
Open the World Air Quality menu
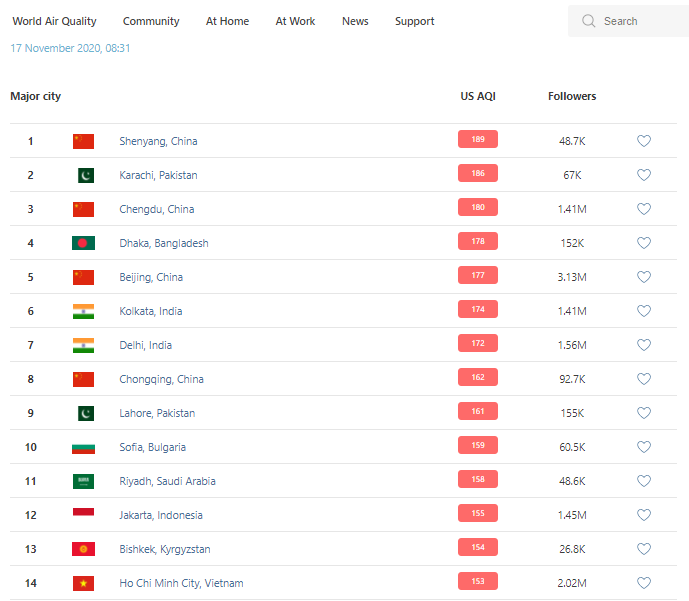click(54, 21)
